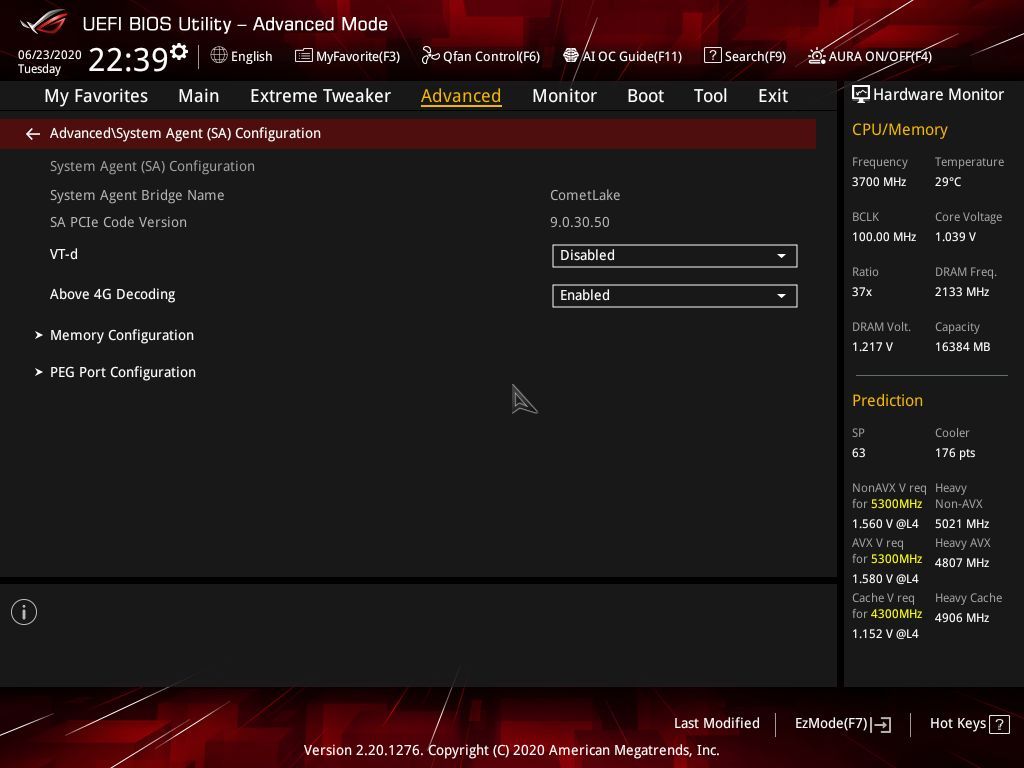Open the Monitor tab

[564, 96]
